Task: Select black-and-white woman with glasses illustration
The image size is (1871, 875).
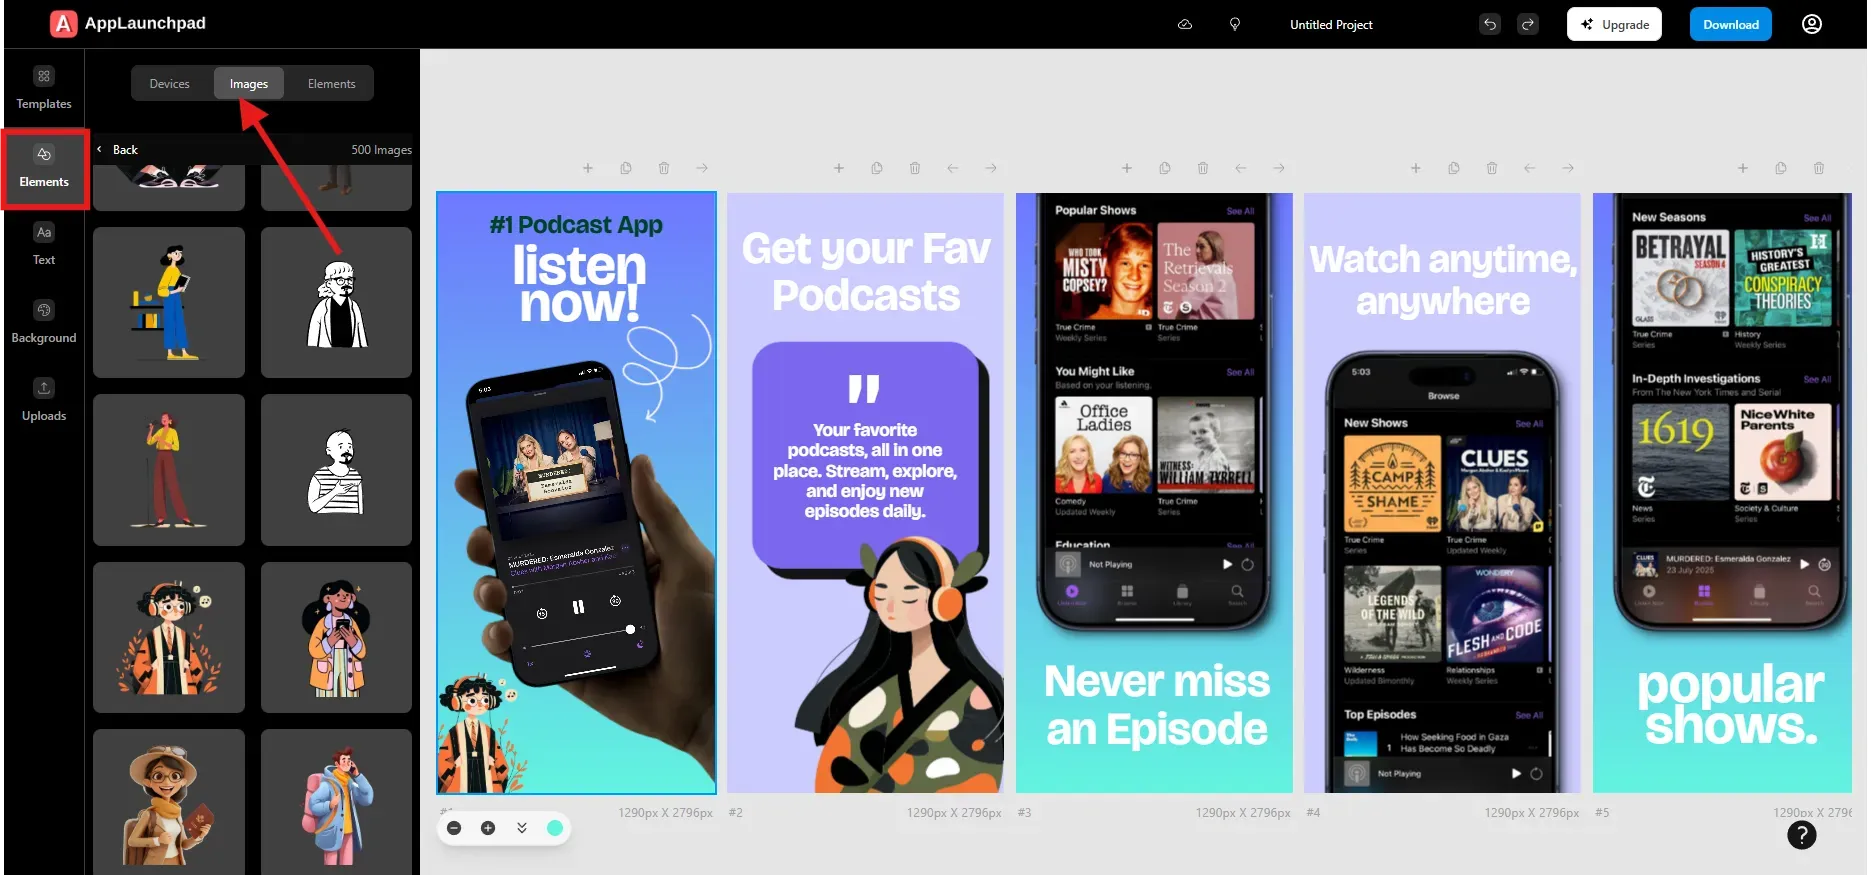Action: (x=337, y=302)
